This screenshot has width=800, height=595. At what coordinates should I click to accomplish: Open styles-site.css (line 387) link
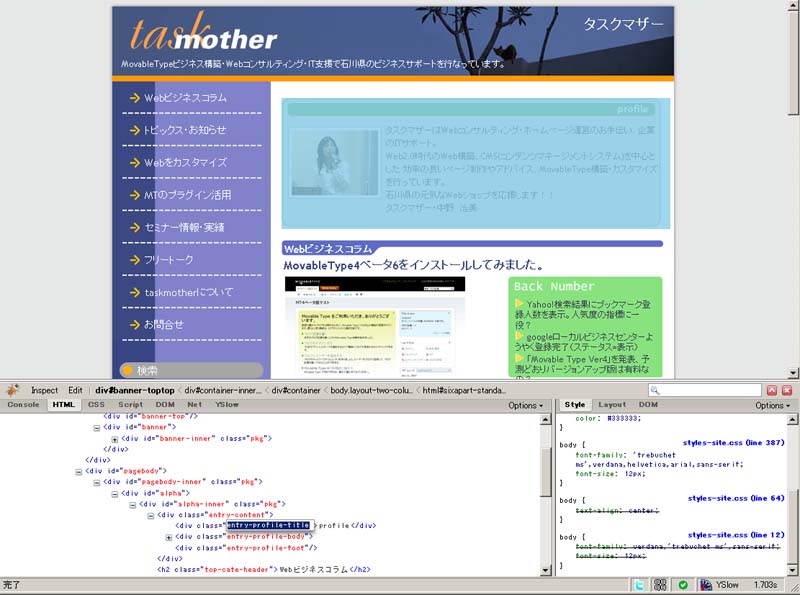point(734,442)
